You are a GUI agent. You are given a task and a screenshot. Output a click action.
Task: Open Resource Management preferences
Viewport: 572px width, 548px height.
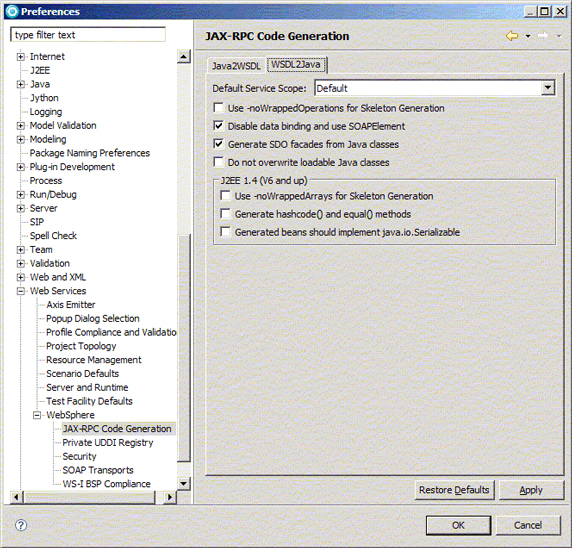[x=93, y=360]
